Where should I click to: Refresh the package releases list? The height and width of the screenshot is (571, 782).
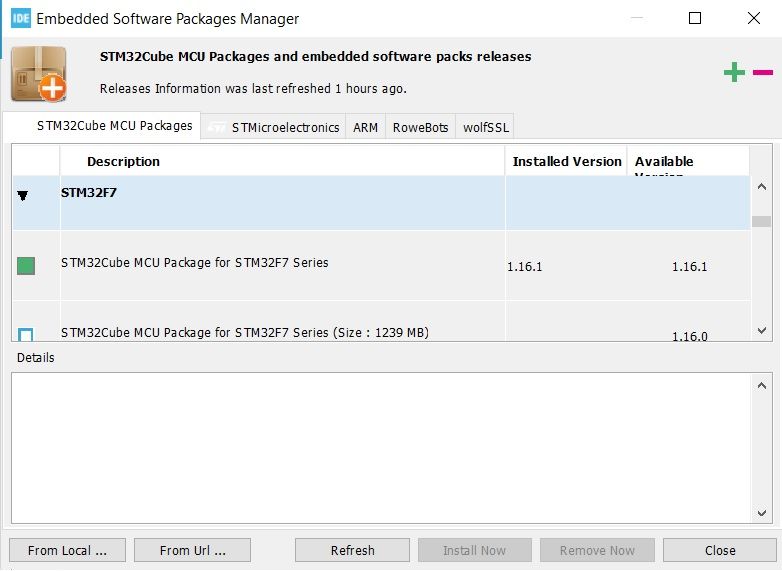point(353,550)
